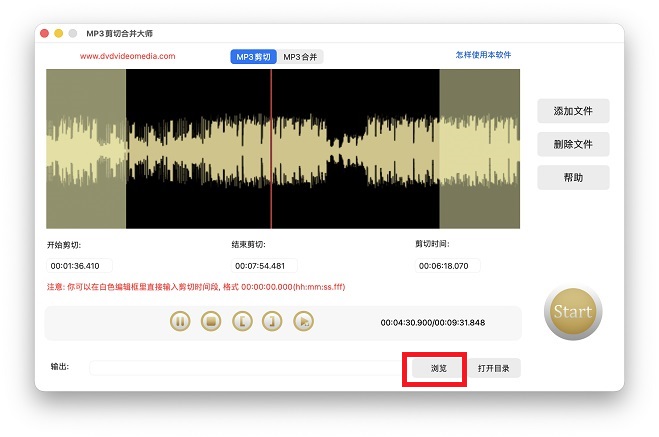Click the red playhead line in waveform
This screenshot has height=437, width=659.
point(271,150)
